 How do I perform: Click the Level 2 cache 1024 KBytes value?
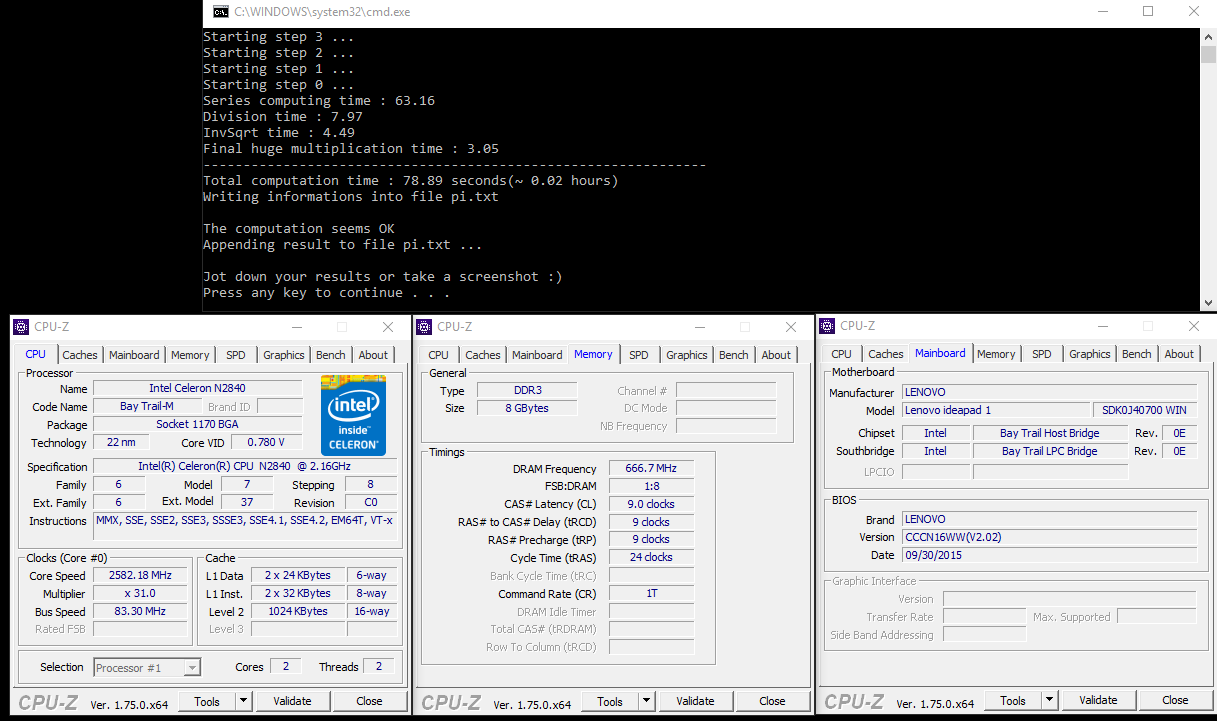point(297,611)
